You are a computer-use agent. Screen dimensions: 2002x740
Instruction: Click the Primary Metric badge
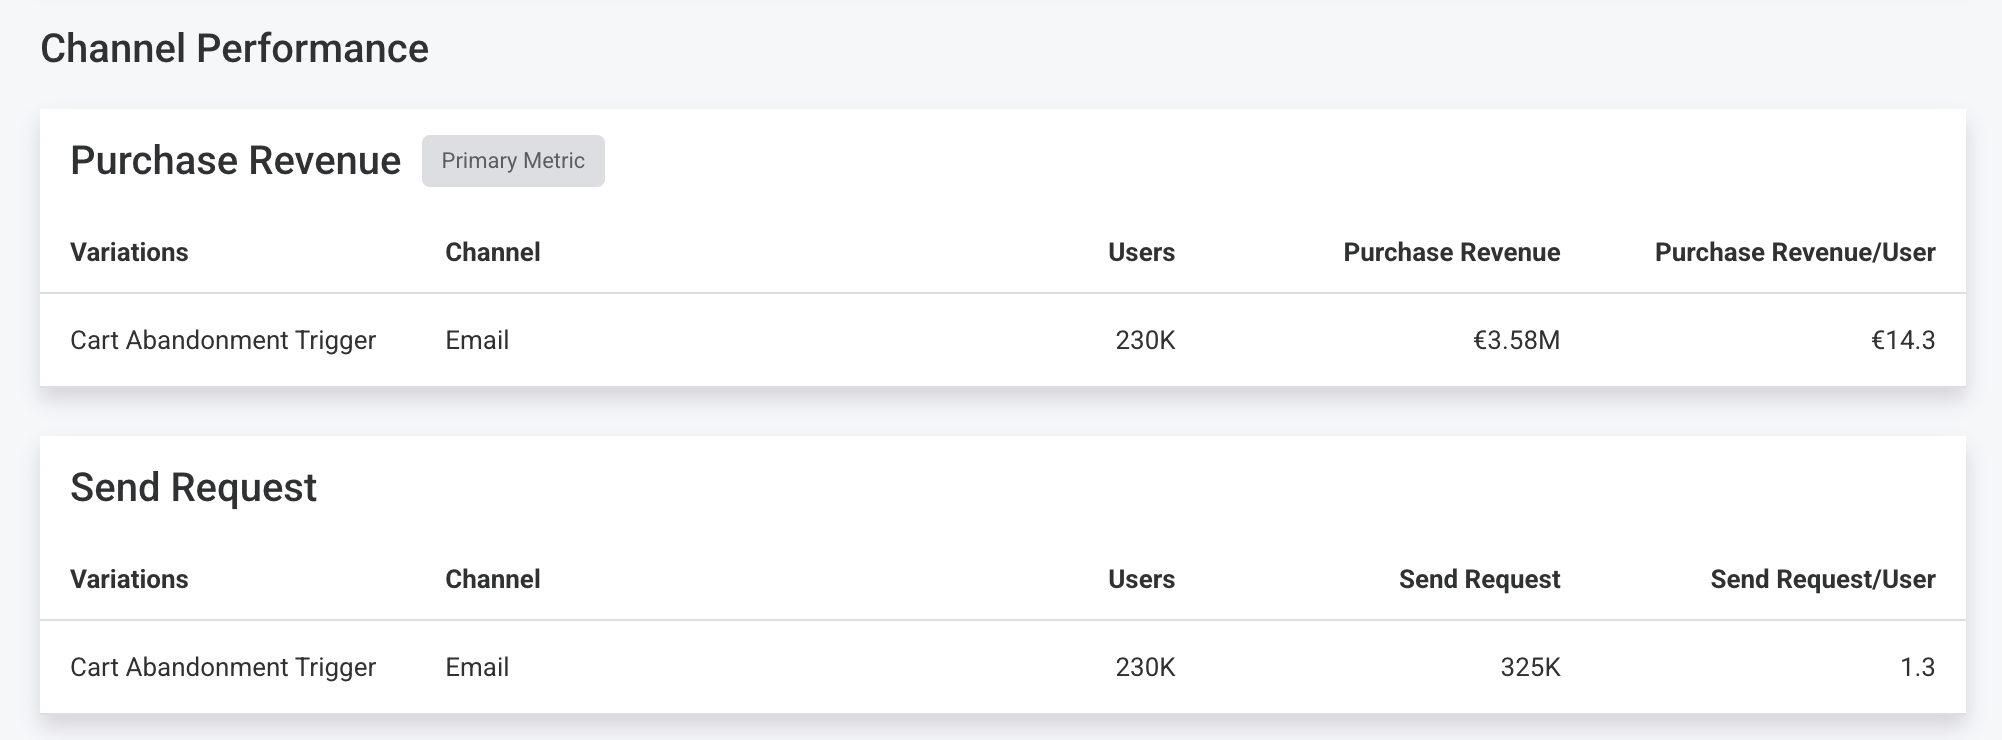click(513, 161)
